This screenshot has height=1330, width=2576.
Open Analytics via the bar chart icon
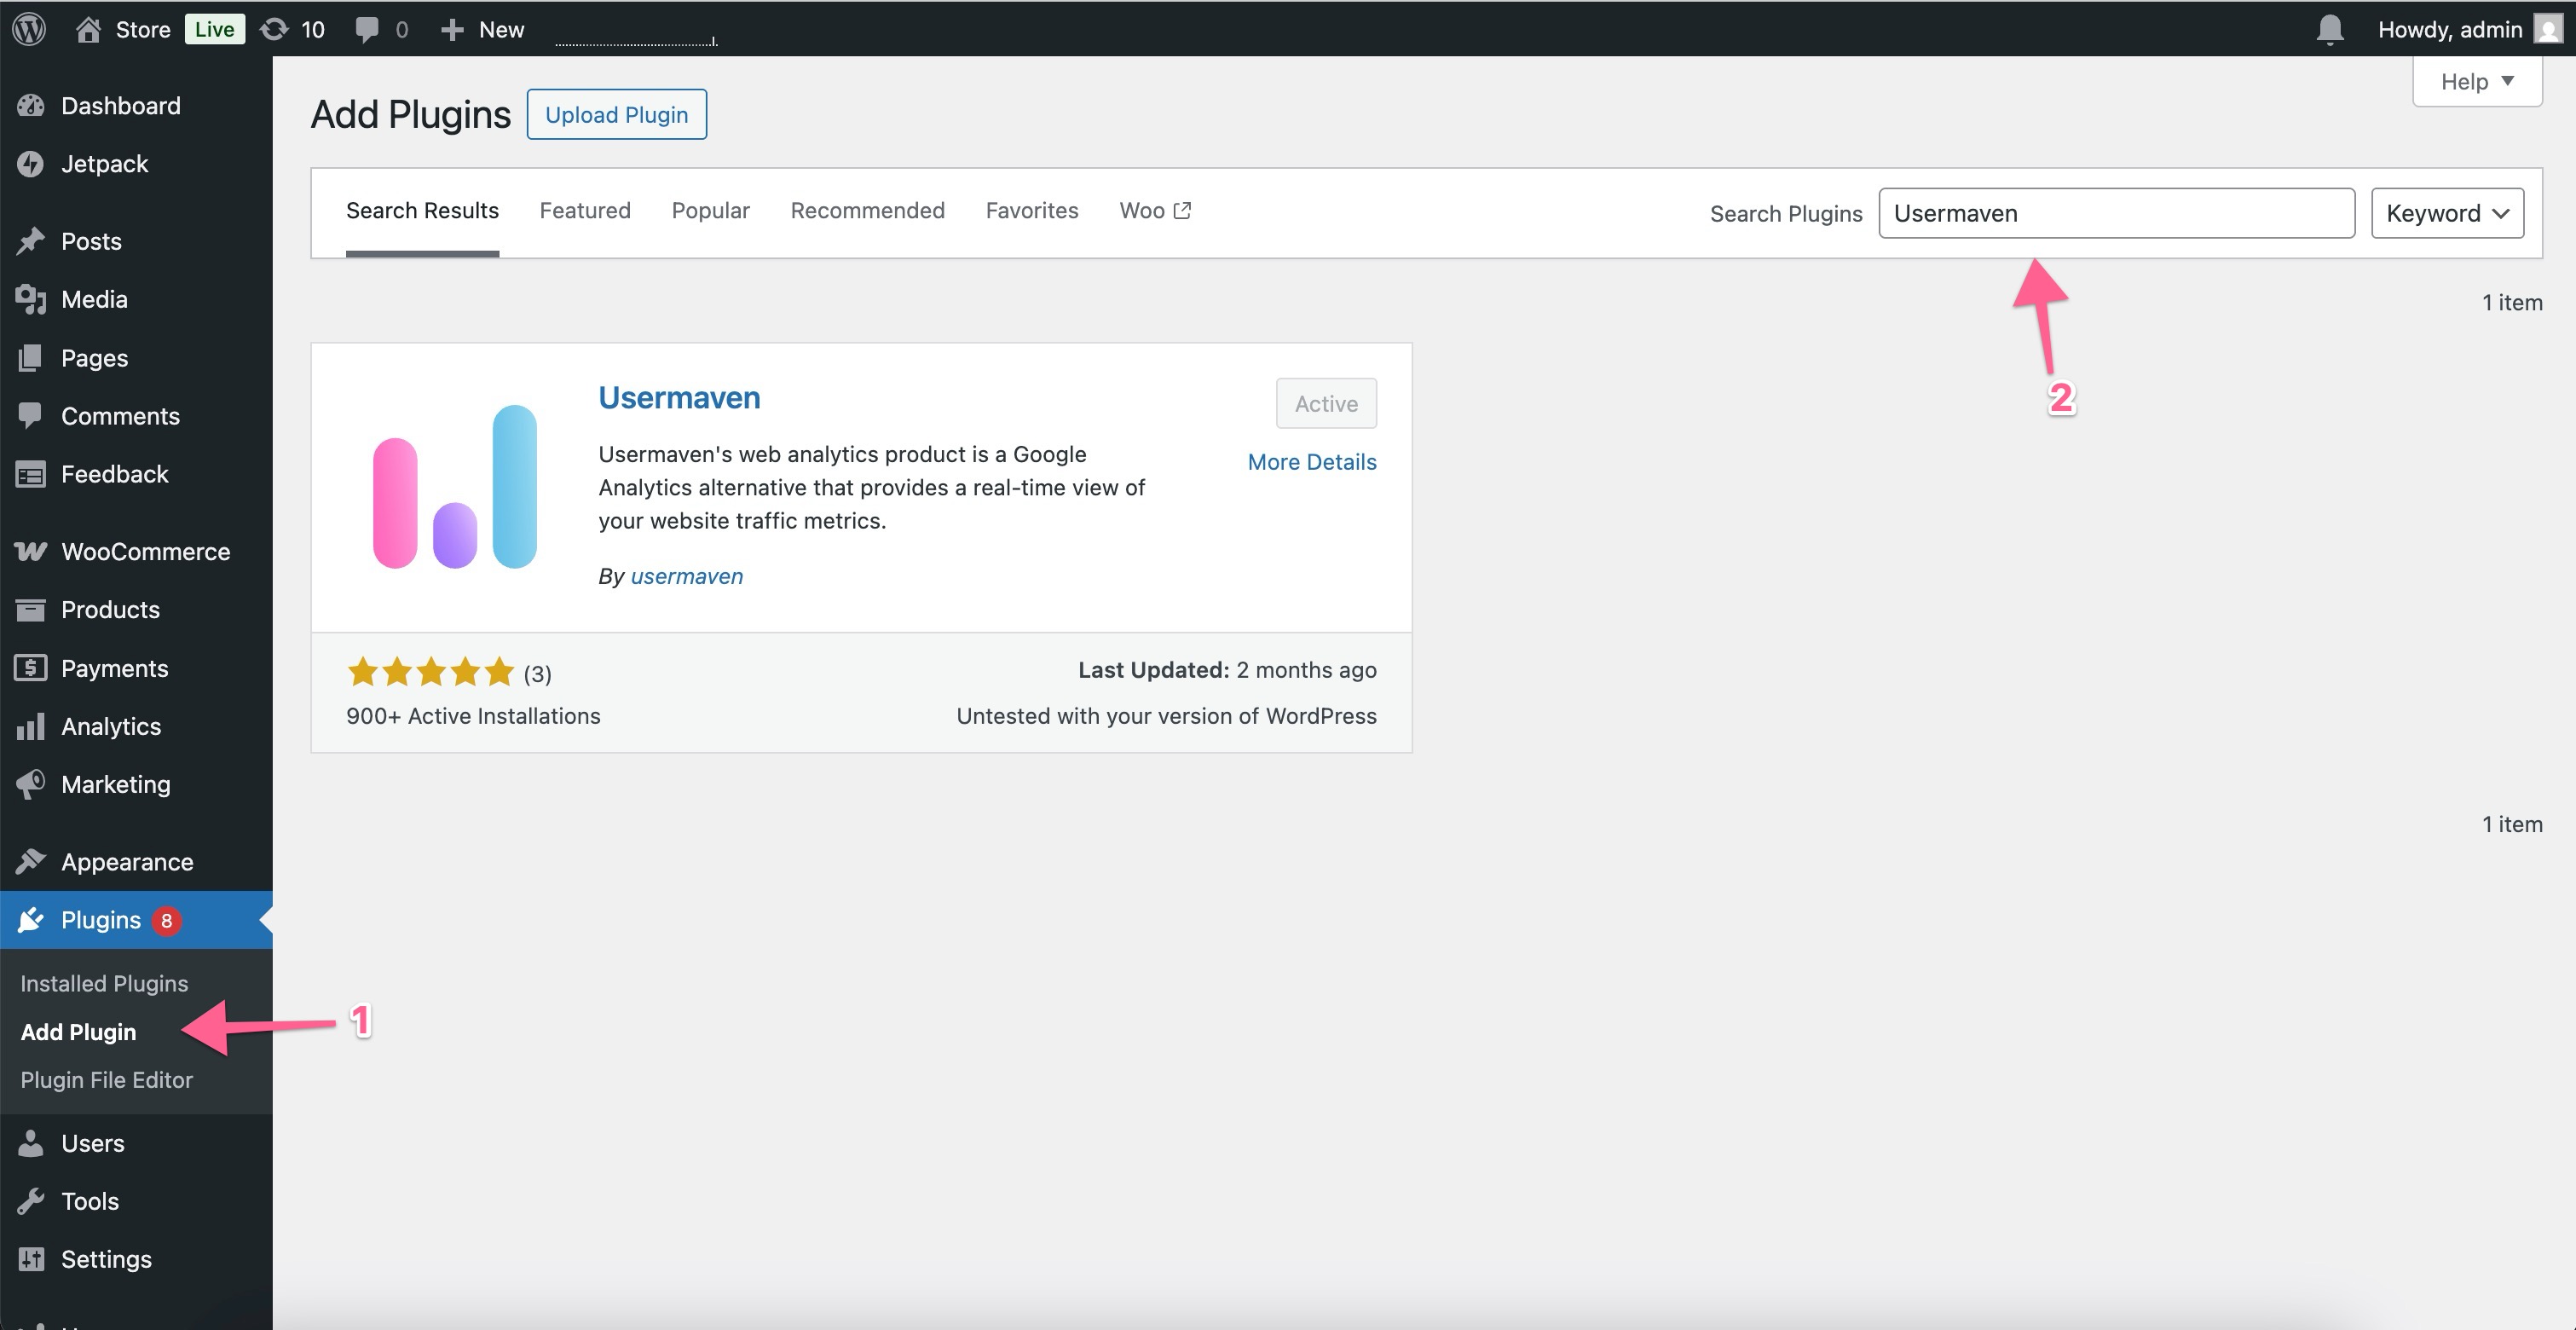(x=31, y=726)
